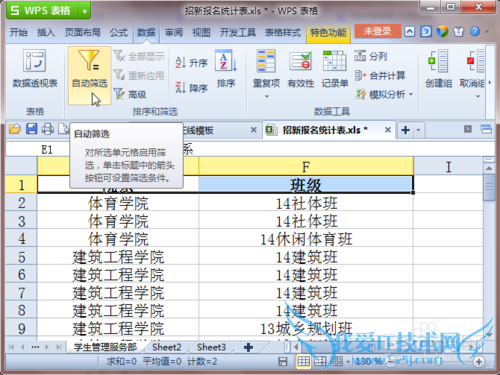Expand the WPS 表格 menu dropdown arrow
The width and height of the screenshot is (500, 375).
[85, 11]
